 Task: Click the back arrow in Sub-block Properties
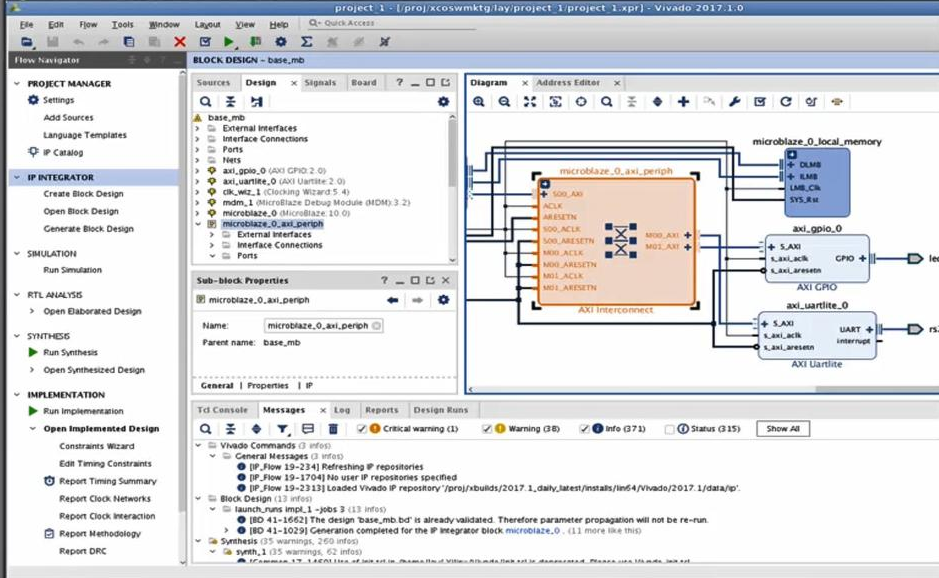pyautogui.click(x=393, y=300)
